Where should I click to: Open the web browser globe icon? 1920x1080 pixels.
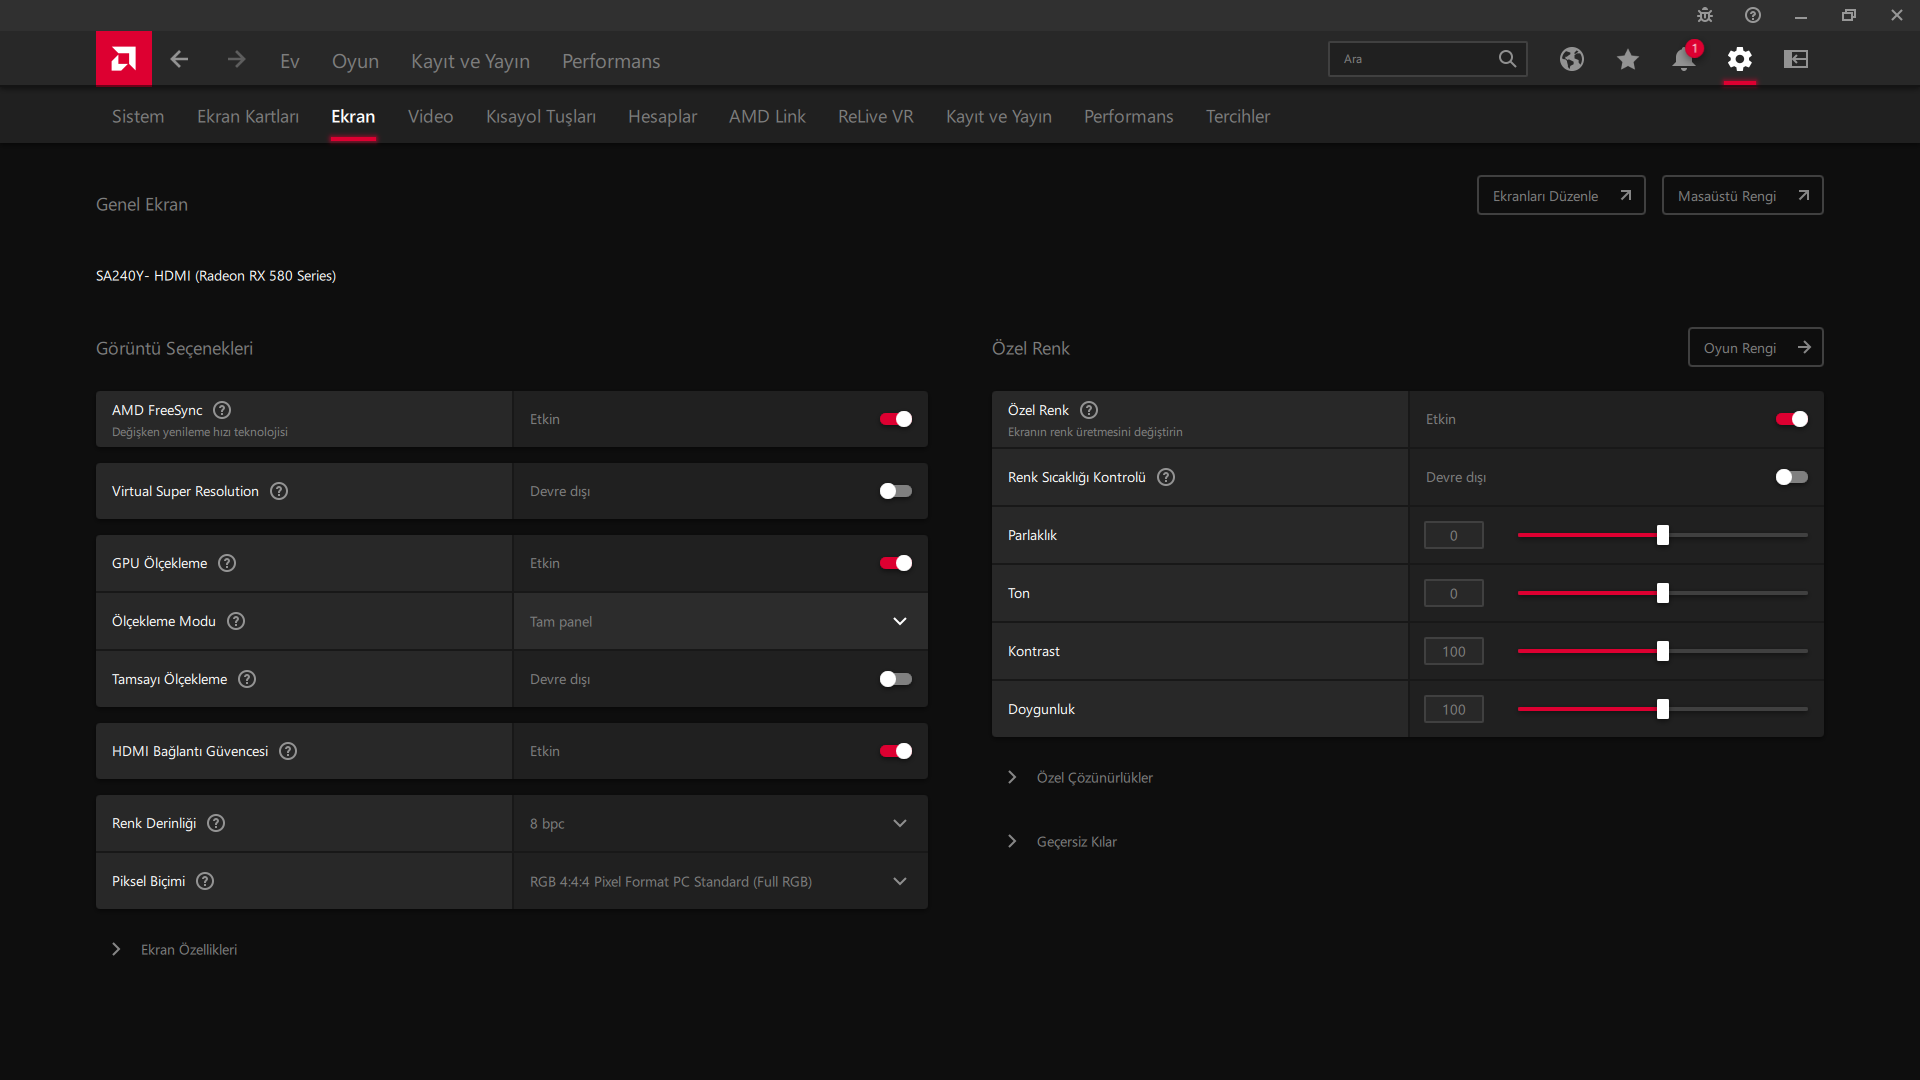(x=1572, y=59)
